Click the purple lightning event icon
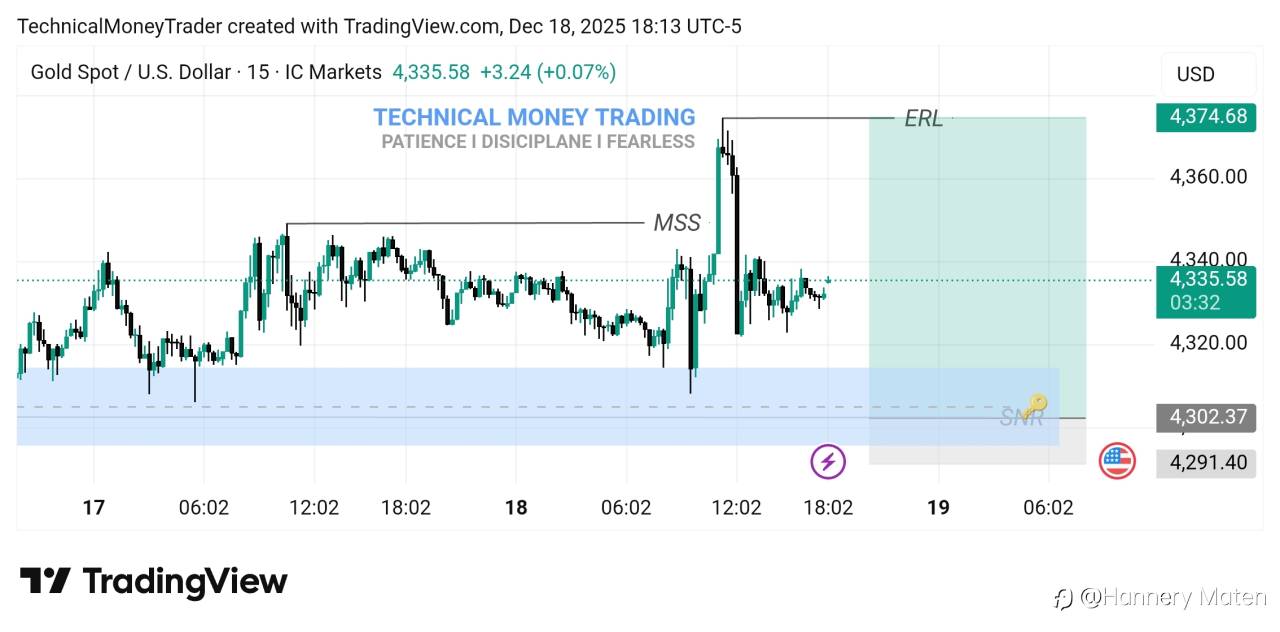This screenshot has width=1280, height=632. point(828,461)
